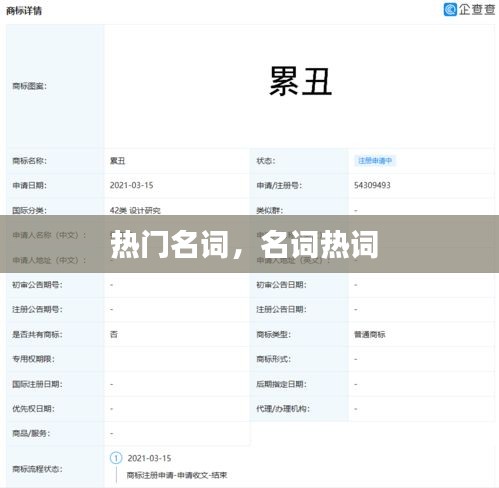The image size is (499, 488).
Task: Select the 2021-03-15 value beside 申请日期
Action: click(x=131, y=185)
